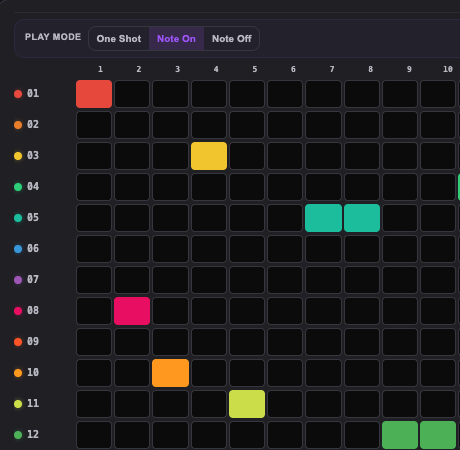
Task: Select One Shot play mode
Action: 119,39
